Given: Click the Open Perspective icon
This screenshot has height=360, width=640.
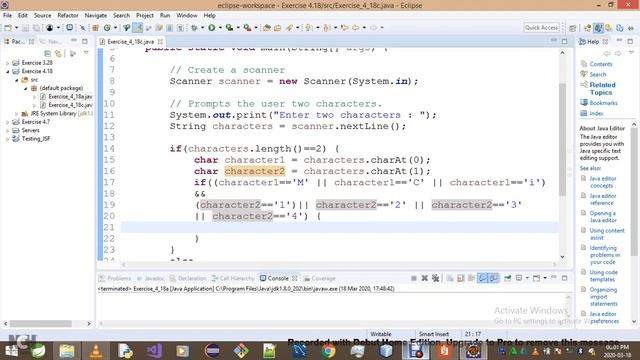Looking at the screenshot, I should coord(573,28).
